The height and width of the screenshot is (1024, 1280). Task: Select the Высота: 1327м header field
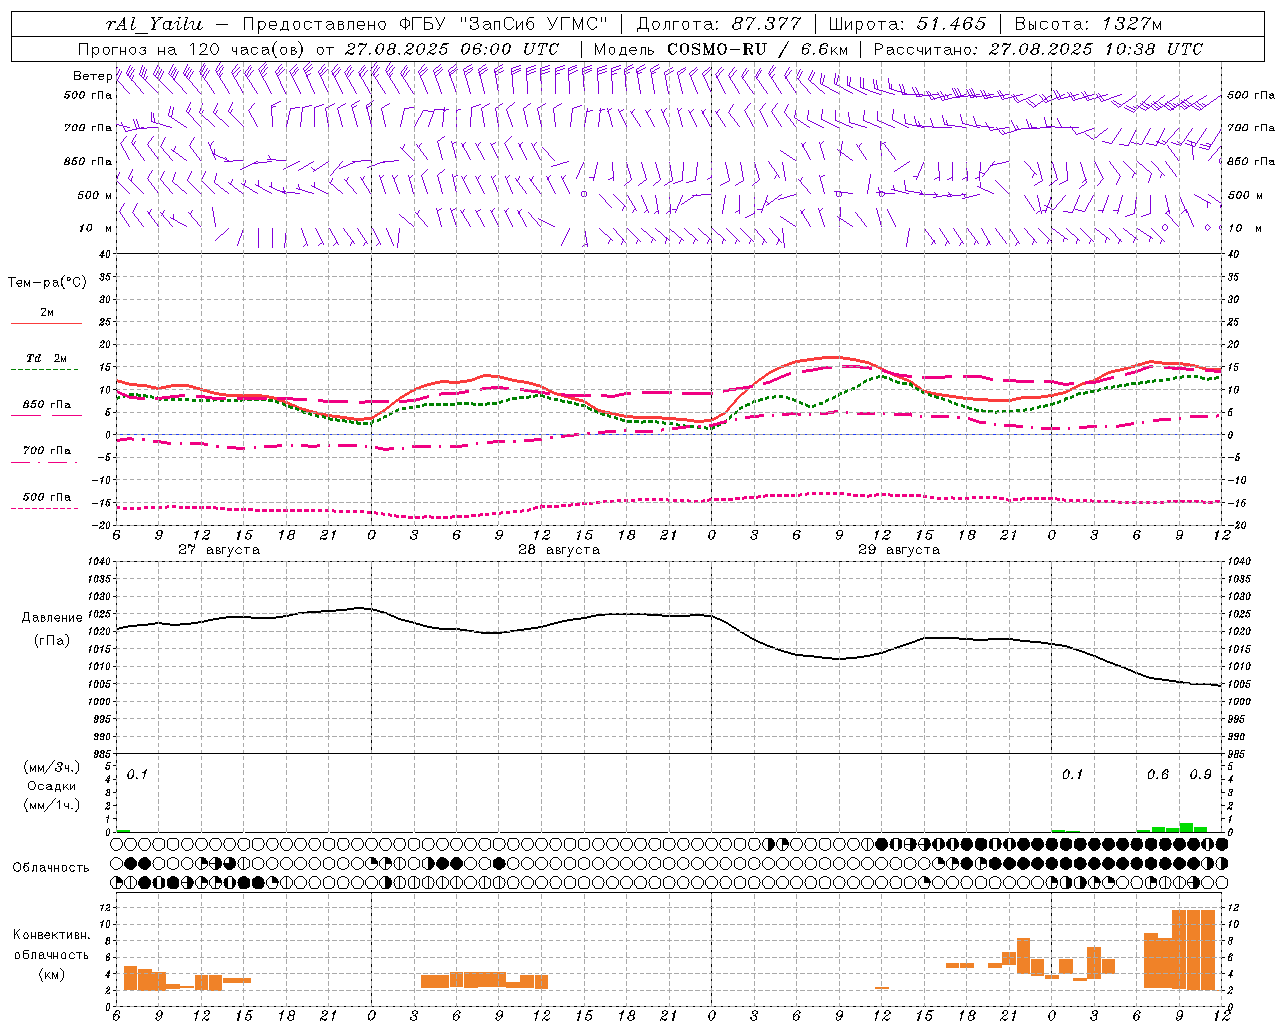click(1088, 24)
